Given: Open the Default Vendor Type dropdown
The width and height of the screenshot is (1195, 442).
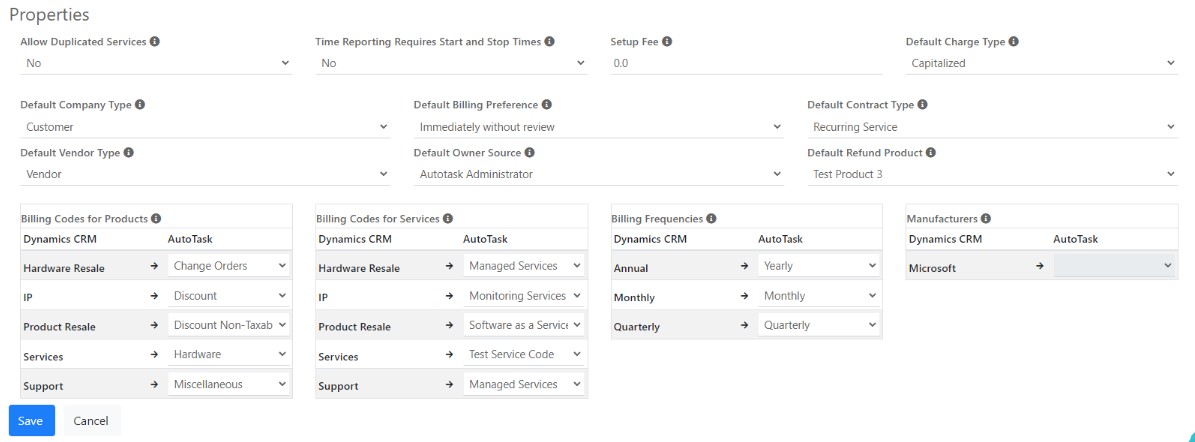Looking at the screenshot, I should click(x=205, y=174).
